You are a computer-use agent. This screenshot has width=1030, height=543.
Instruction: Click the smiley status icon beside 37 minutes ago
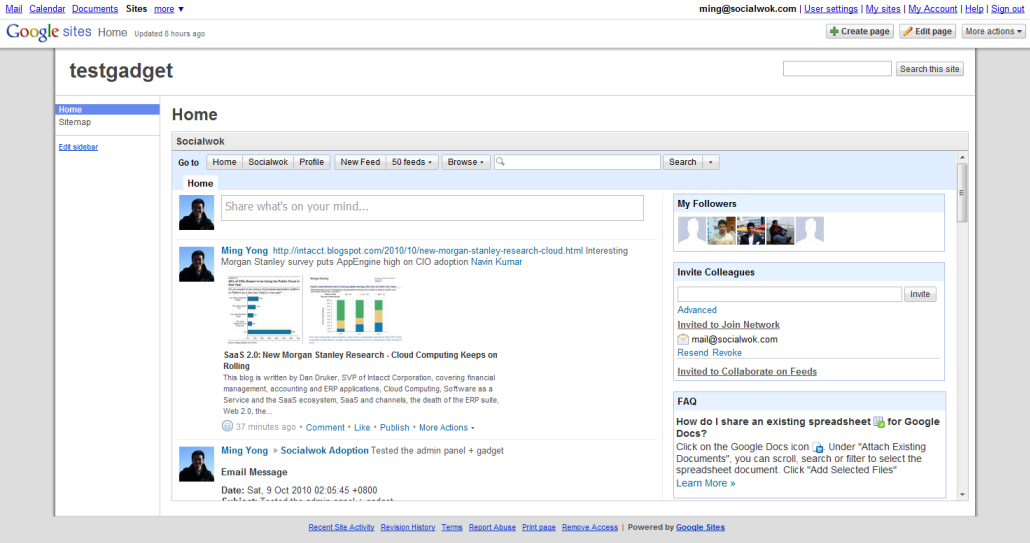[227, 426]
